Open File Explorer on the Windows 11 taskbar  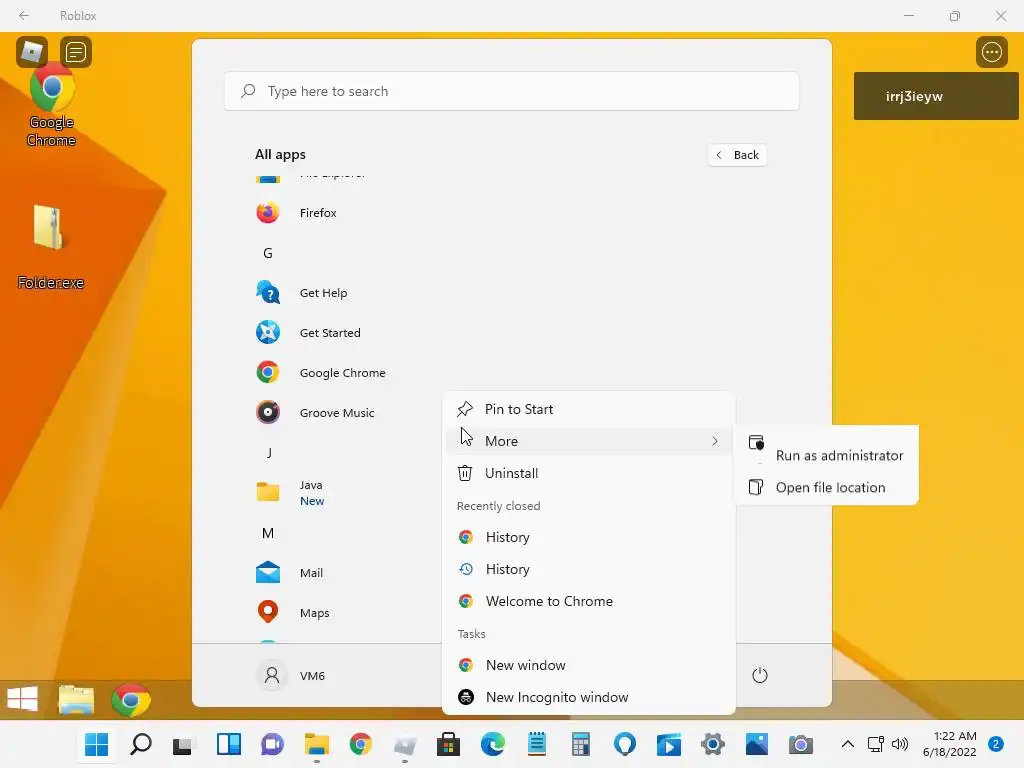317,744
